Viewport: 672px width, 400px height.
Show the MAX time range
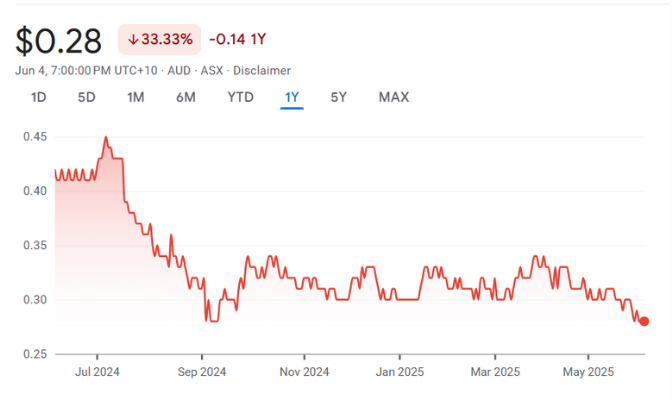coord(394,97)
